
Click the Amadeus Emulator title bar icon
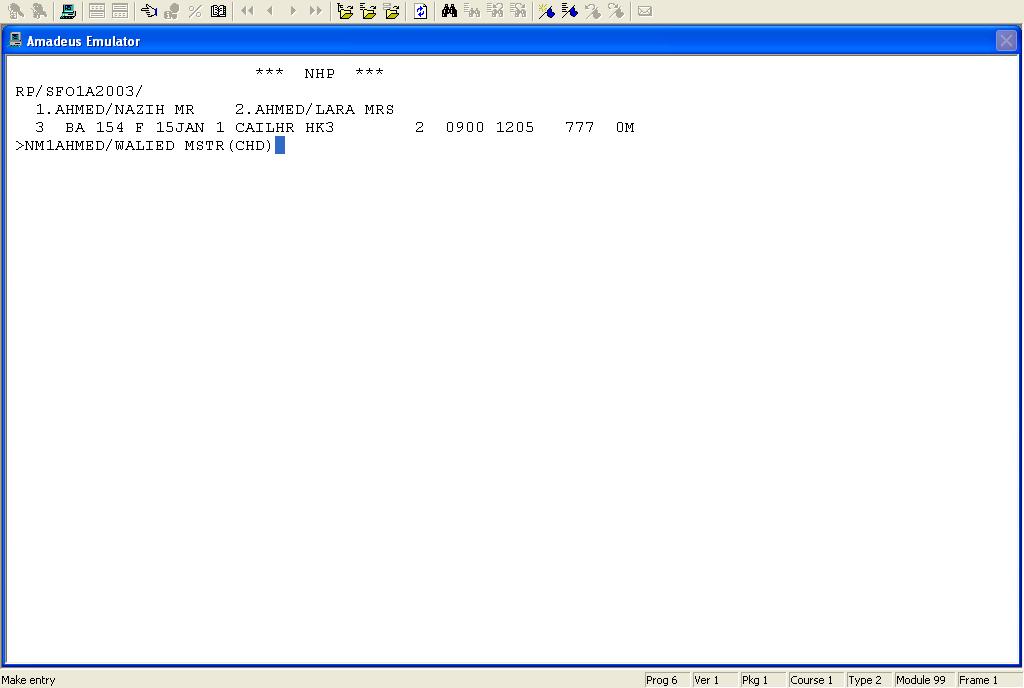tap(15, 40)
